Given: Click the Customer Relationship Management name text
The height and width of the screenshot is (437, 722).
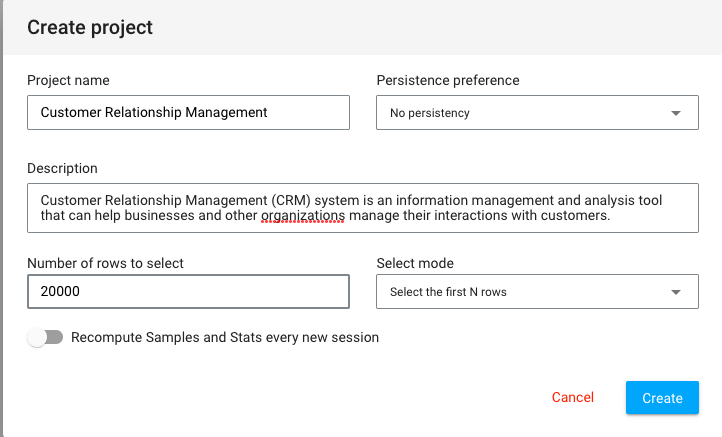Looking at the screenshot, I should pos(154,113).
